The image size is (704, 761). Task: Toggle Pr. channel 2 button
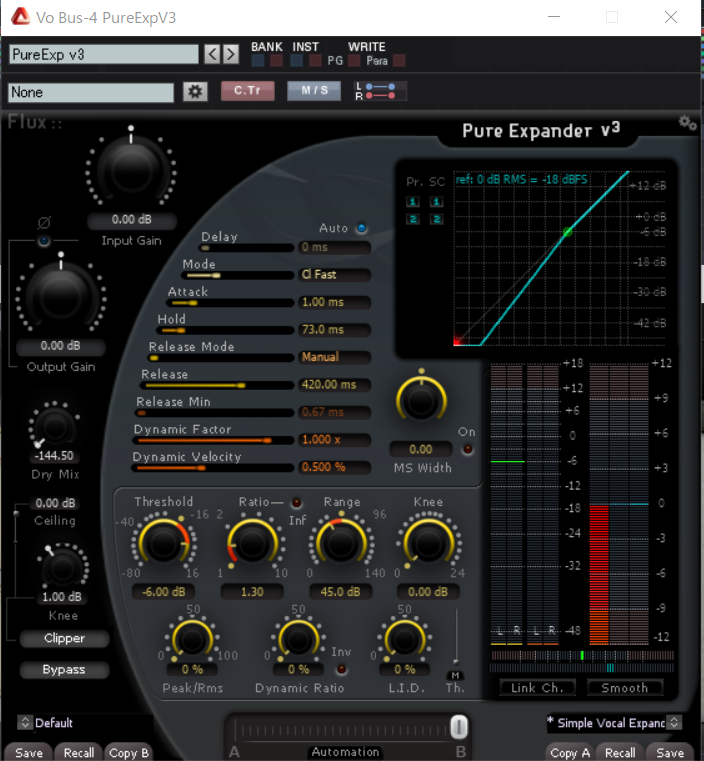pos(413,219)
